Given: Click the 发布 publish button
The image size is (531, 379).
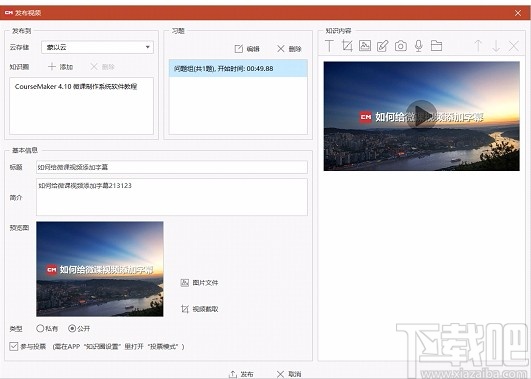Looking at the screenshot, I should click(241, 374).
